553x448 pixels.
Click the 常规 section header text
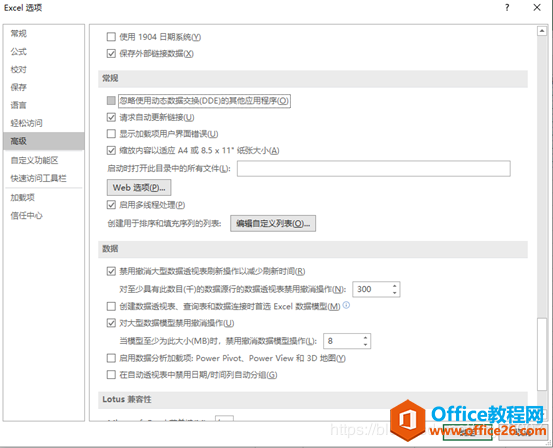(x=110, y=78)
